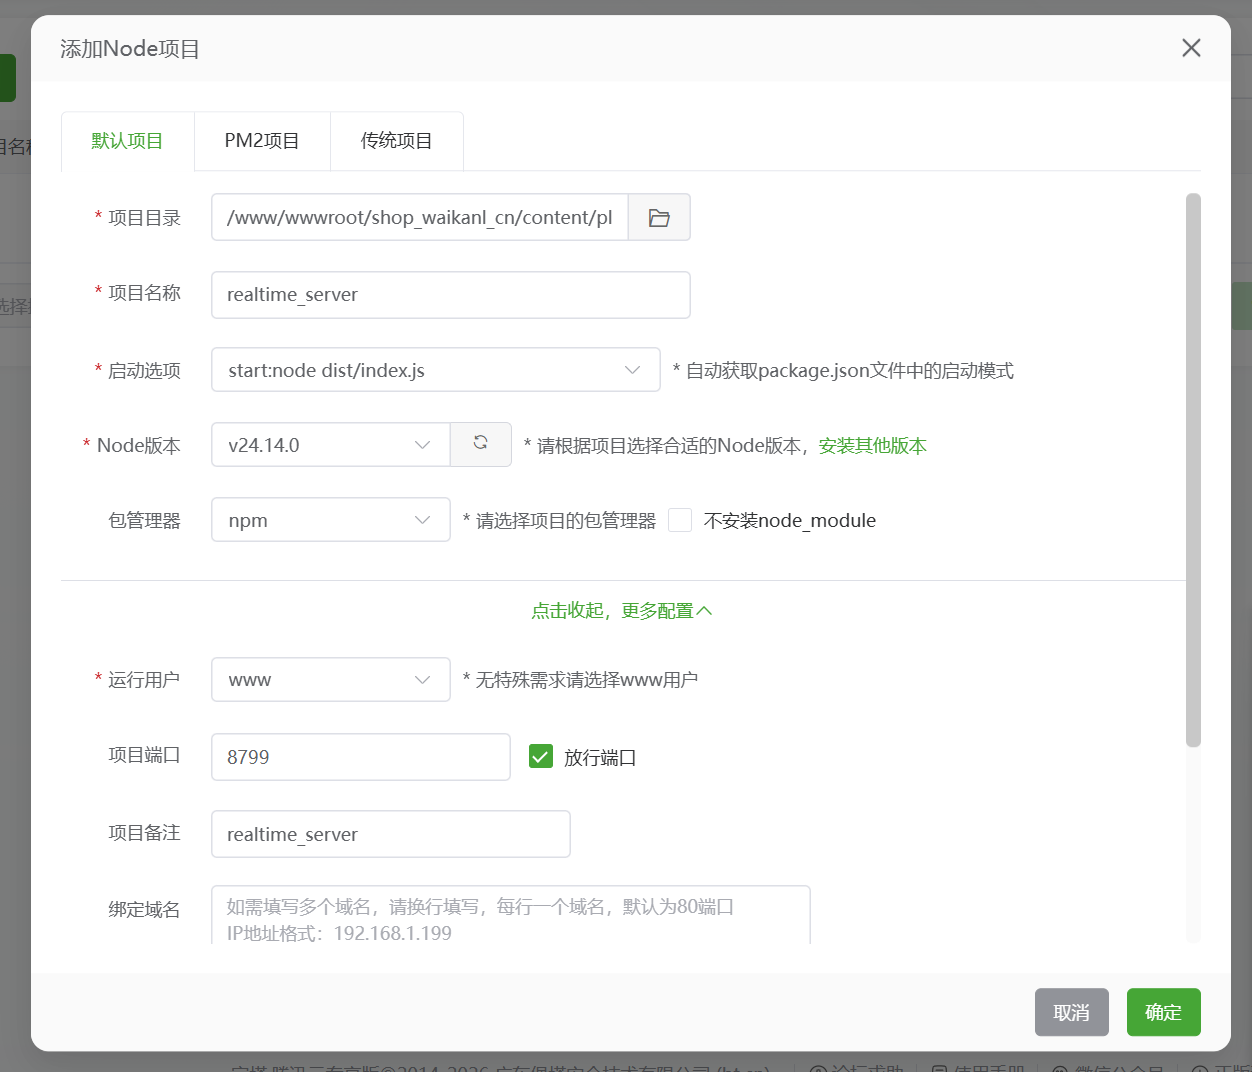This screenshot has width=1252, height=1072.
Task: Click the project port field showing 8799
Action: (360, 757)
